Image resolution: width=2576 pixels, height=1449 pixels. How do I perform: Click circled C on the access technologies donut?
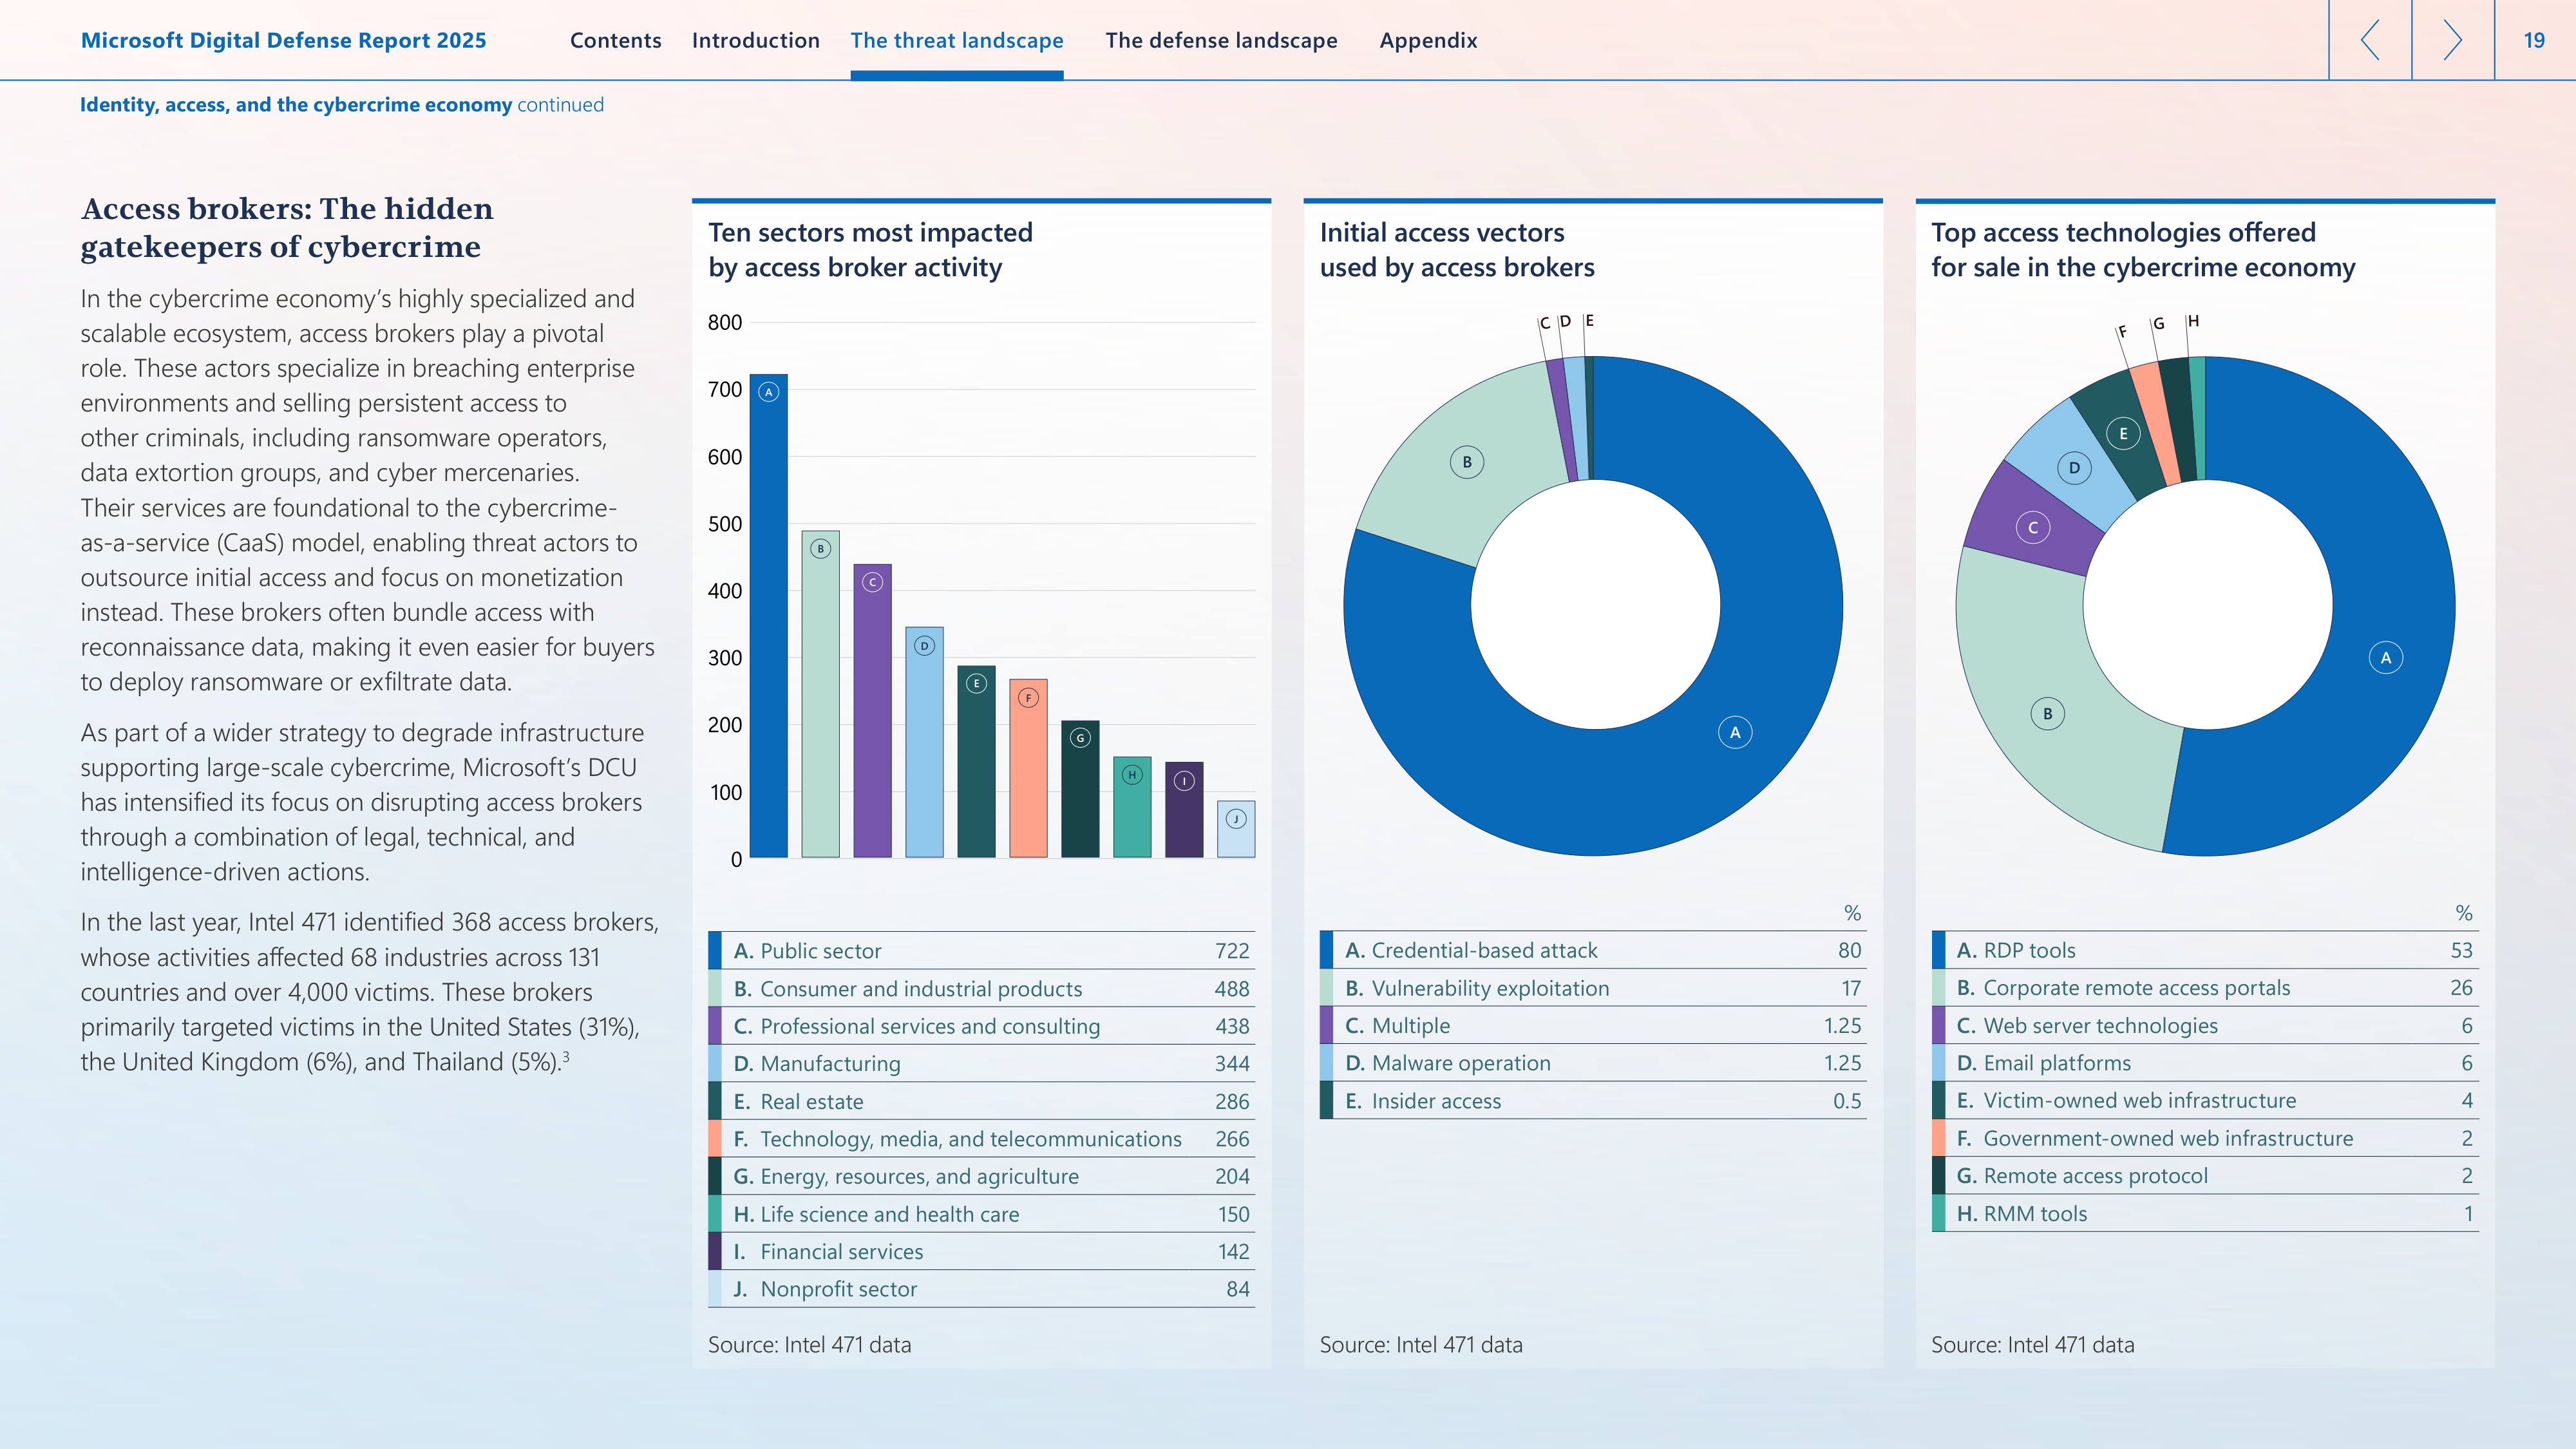click(2033, 528)
